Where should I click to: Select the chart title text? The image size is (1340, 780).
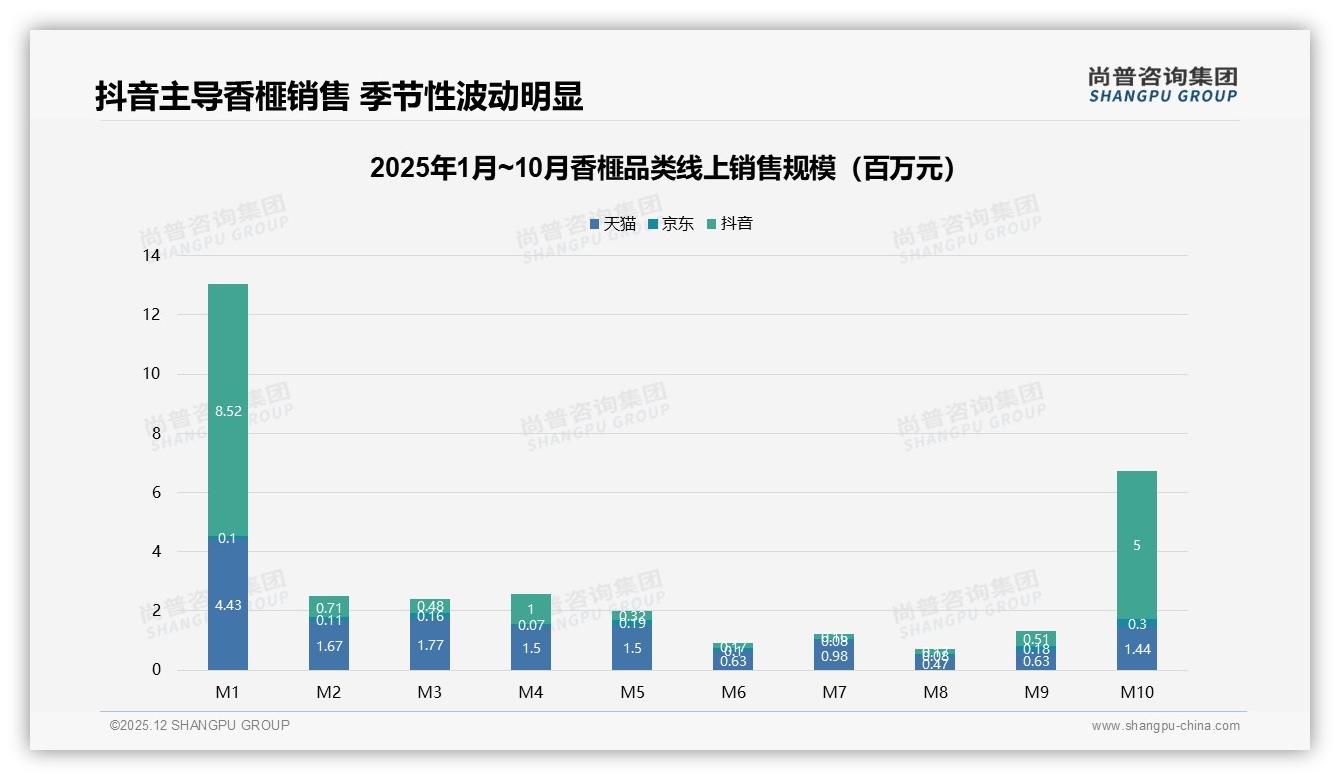coord(667,168)
